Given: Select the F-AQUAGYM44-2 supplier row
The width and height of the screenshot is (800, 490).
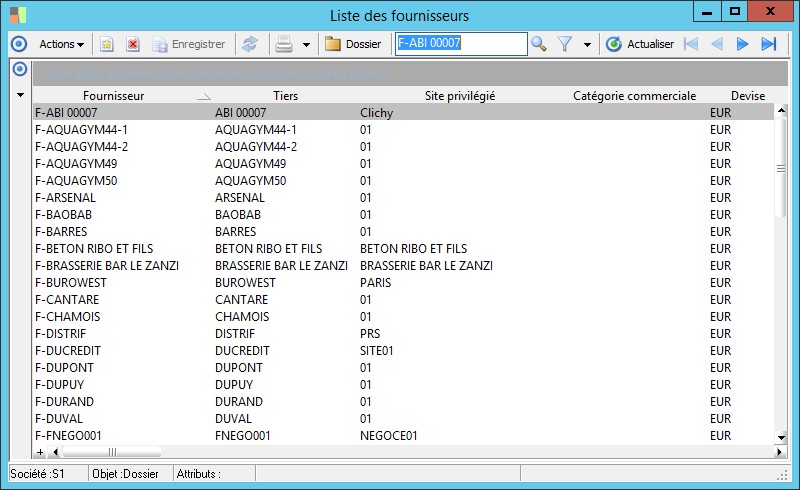Looking at the screenshot, I should 403,147.
